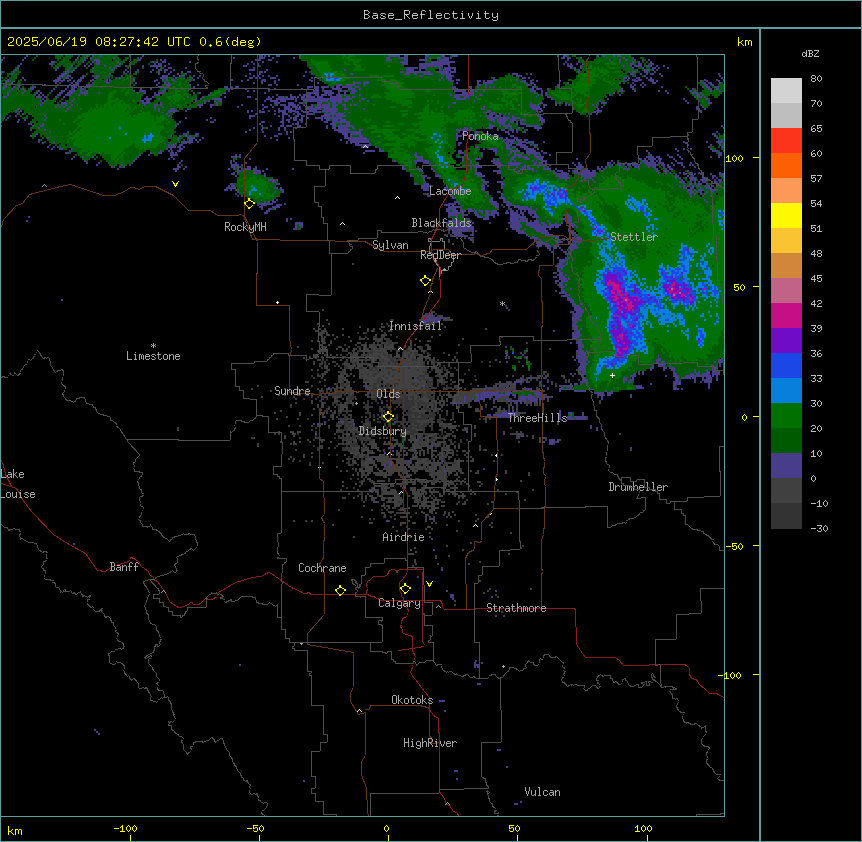This screenshot has width=862, height=842.
Task: Select the Didsbury label
Action: 383,431
